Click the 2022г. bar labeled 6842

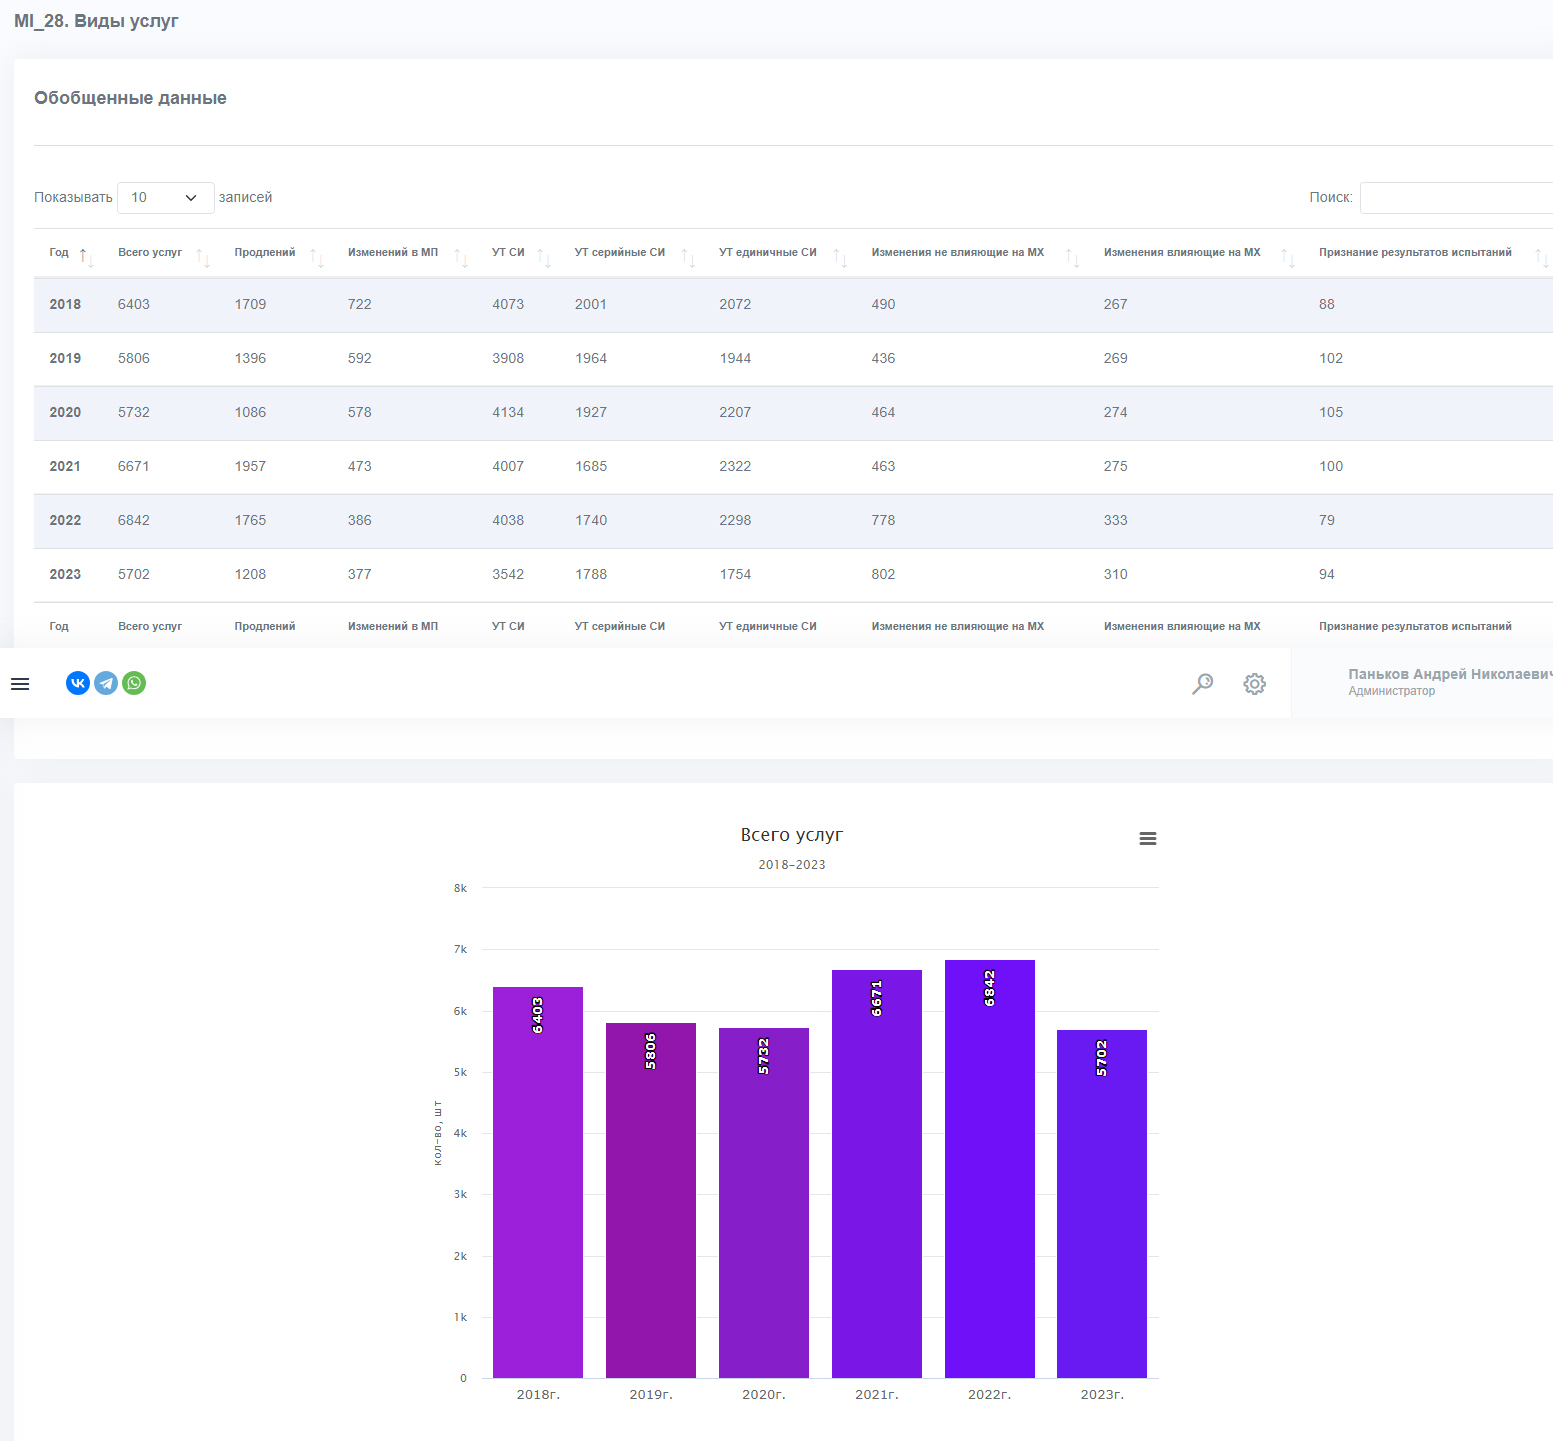tap(989, 1169)
